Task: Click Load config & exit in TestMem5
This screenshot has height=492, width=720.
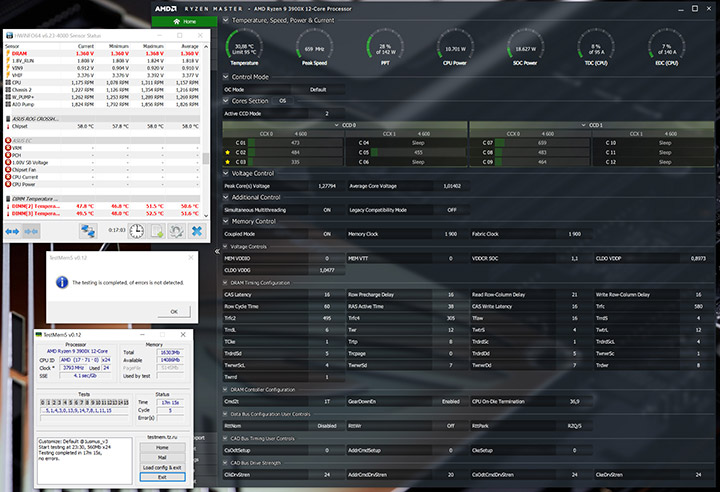Action: (x=163, y=468)
